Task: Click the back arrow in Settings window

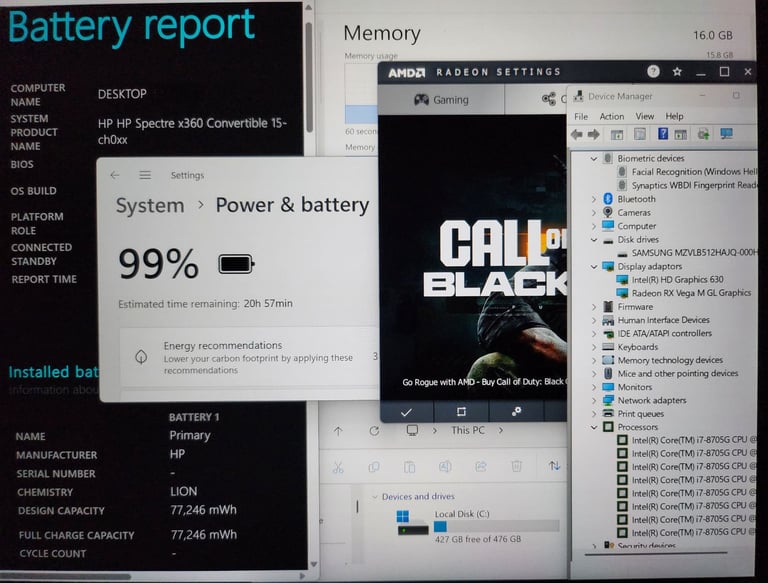Action: click(115, 175)
